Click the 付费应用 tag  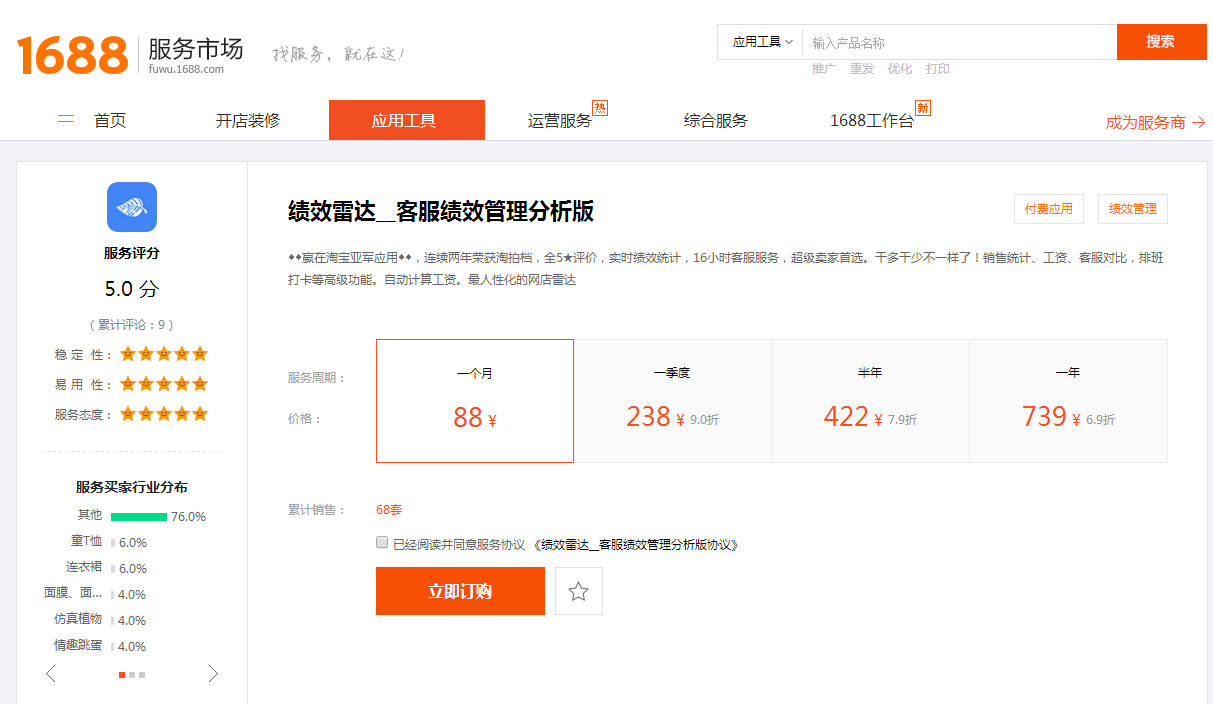tap(1049, 209)
